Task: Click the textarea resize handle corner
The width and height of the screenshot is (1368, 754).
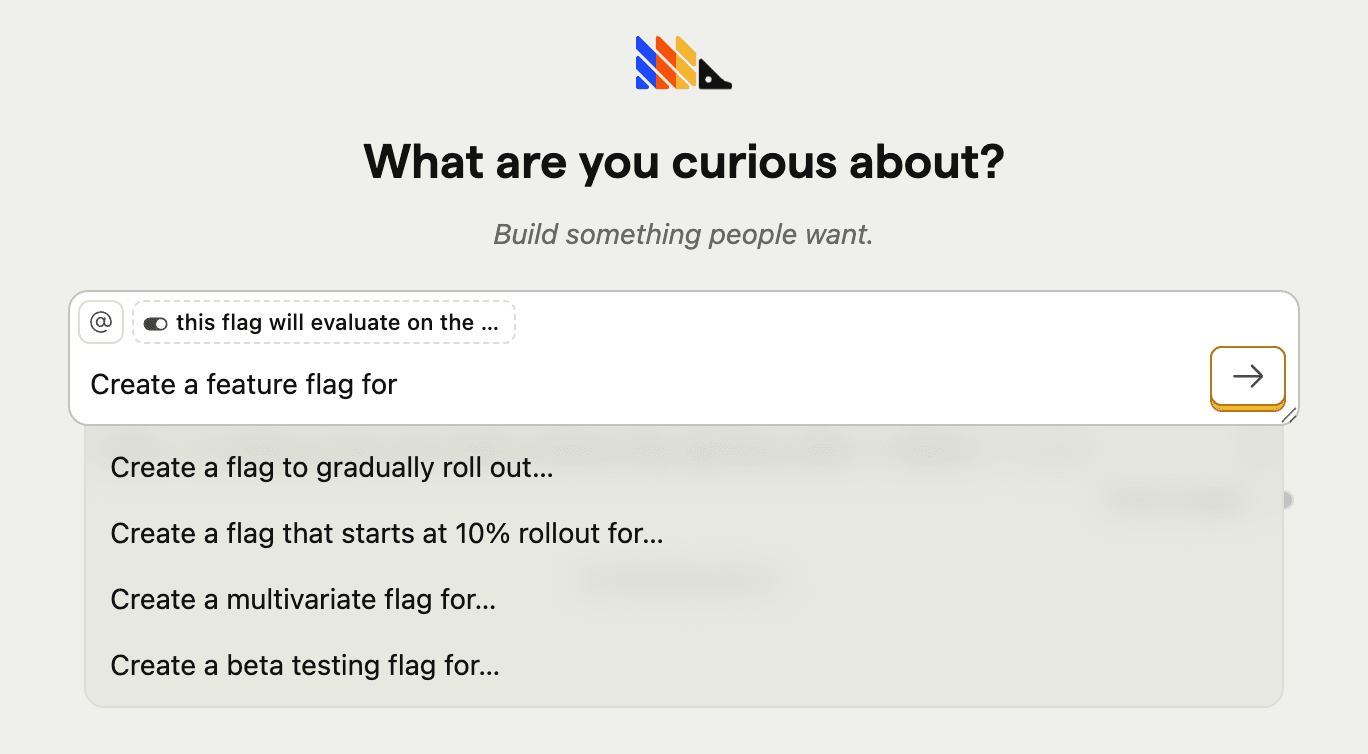Action: click(1289, 415)
